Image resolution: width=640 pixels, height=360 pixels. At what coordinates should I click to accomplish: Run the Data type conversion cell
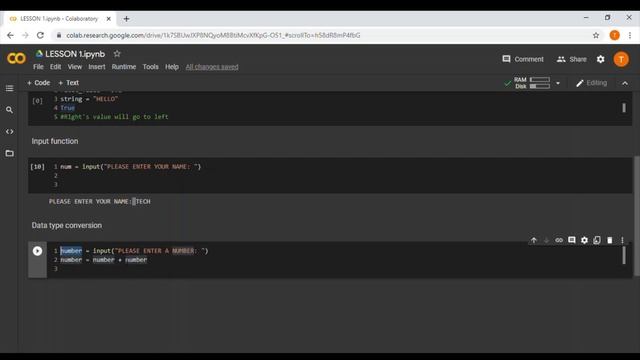pyautogui.click(x=37, y=251)
